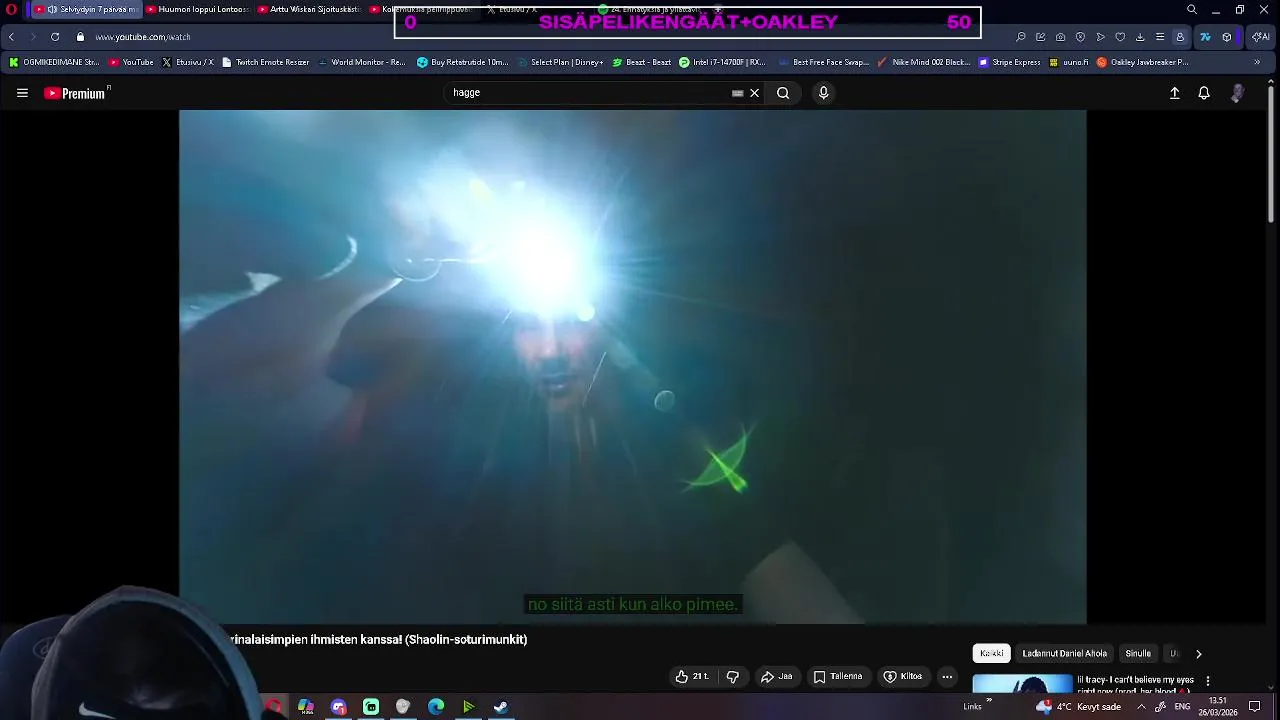Viewport: 1280px width, 720px height.
Task: Open the World Monitor bookmark
Action: (x=362, y=62)
